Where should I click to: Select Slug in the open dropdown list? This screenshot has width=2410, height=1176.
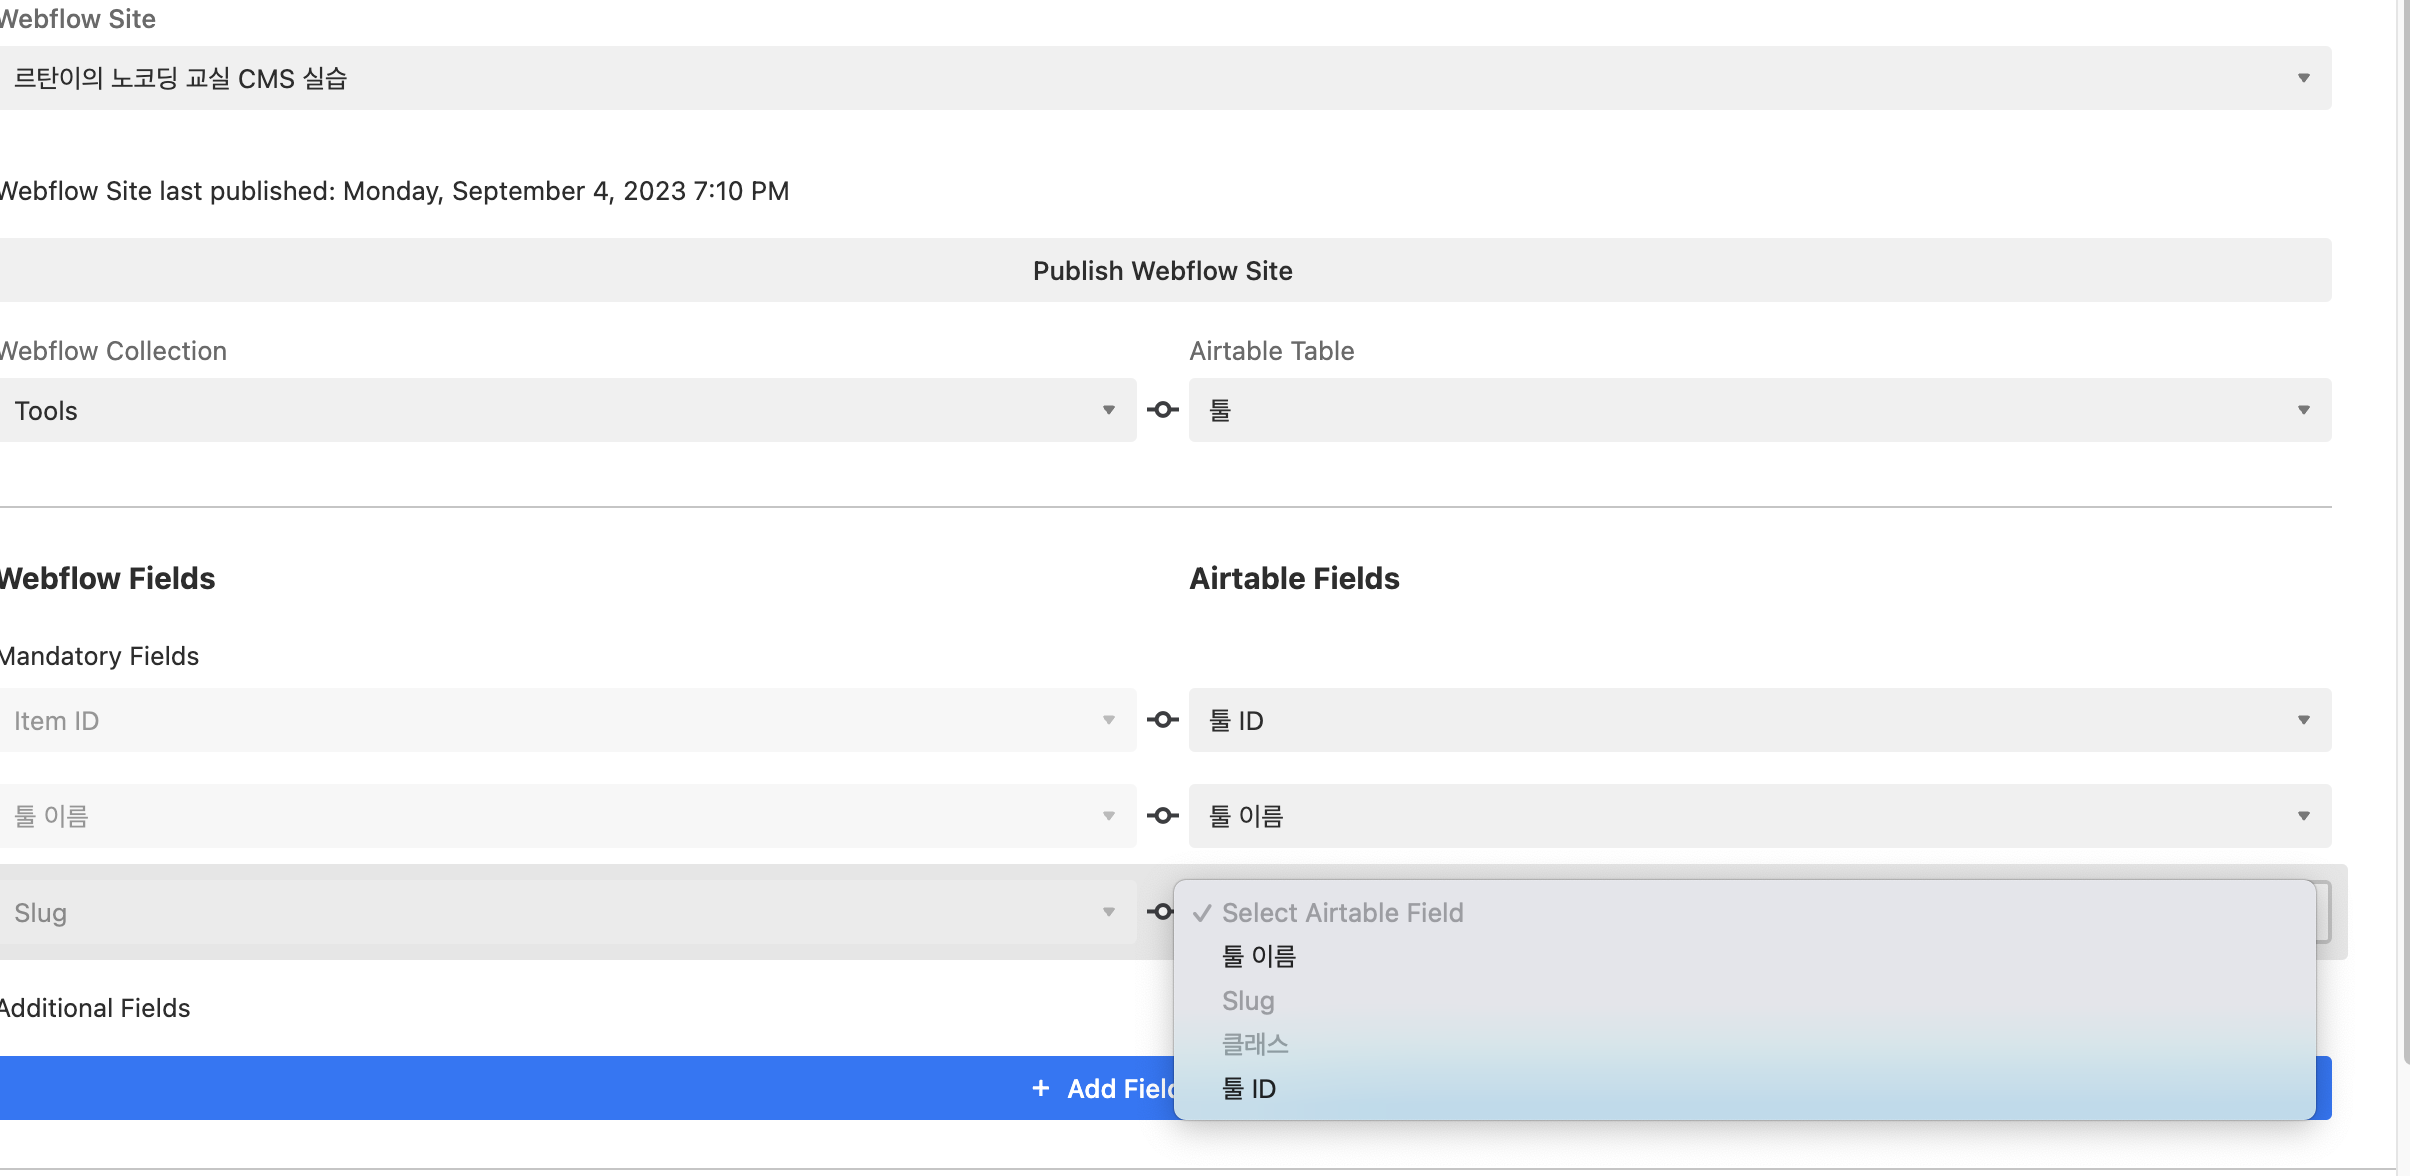tap(1744, 1001)
